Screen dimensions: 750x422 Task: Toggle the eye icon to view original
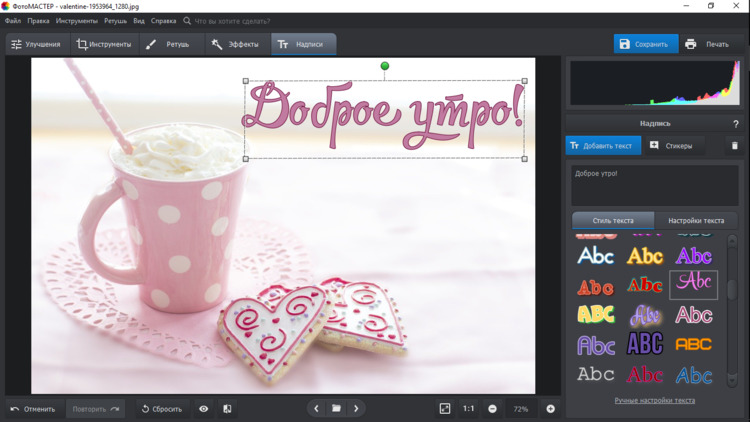204,409
